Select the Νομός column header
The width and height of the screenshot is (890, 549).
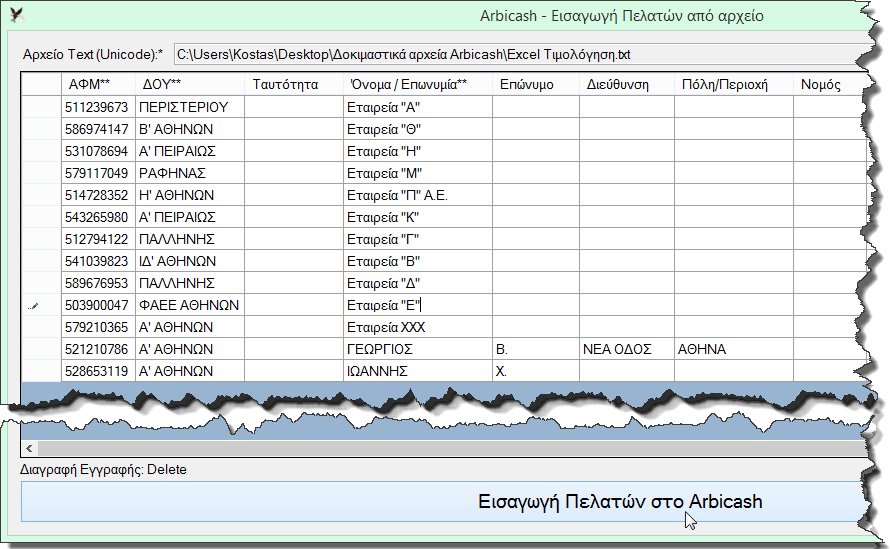coord(830,85)
